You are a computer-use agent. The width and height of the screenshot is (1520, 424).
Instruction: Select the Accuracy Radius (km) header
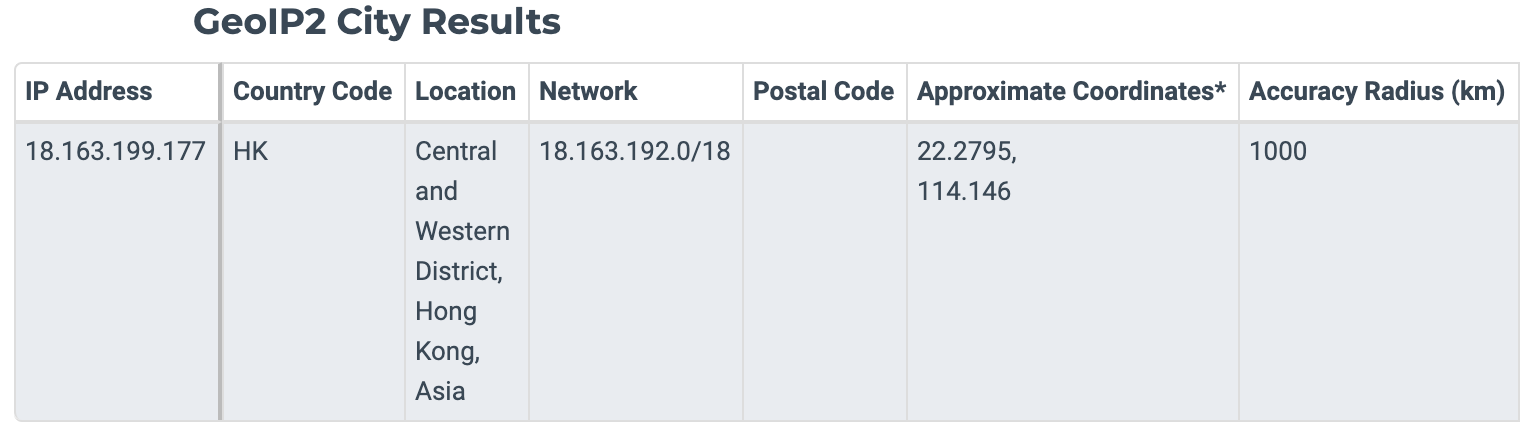pos(1378,92)
